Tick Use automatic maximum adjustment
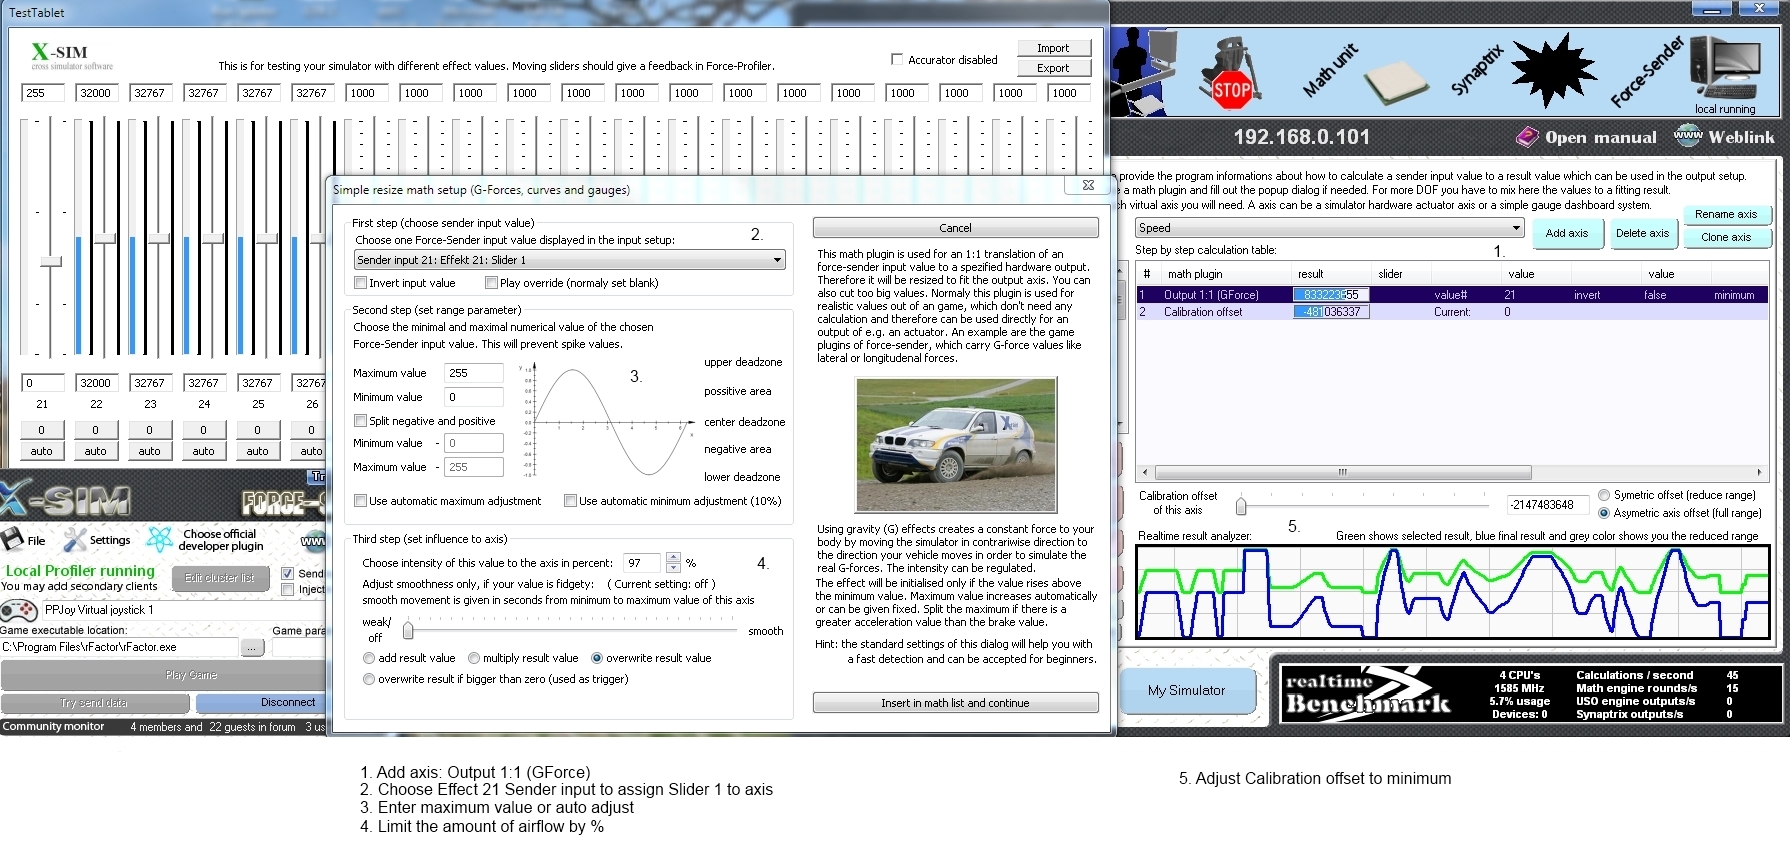The width and height of the screenshot is (1790, 850). [361, 501]
